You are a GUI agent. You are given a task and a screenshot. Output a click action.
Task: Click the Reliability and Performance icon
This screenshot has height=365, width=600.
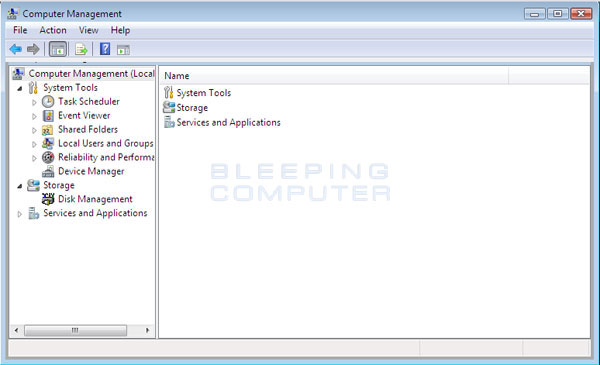pyautogui.click(x=48, y=157)
